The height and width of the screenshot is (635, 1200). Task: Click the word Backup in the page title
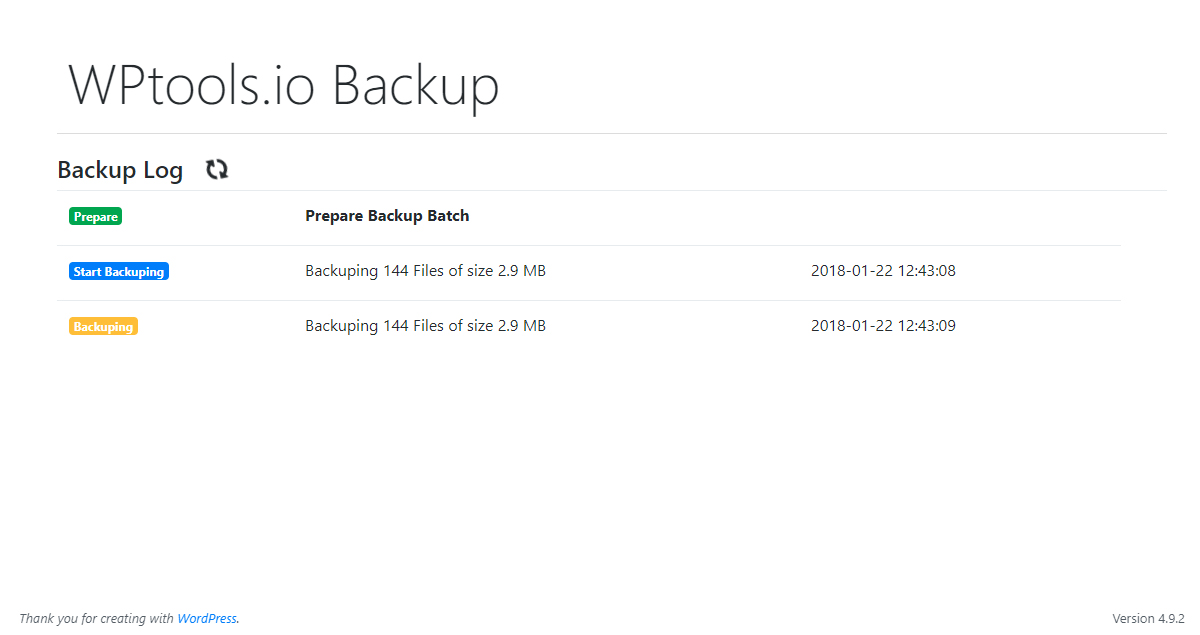[x=415, y=85]
